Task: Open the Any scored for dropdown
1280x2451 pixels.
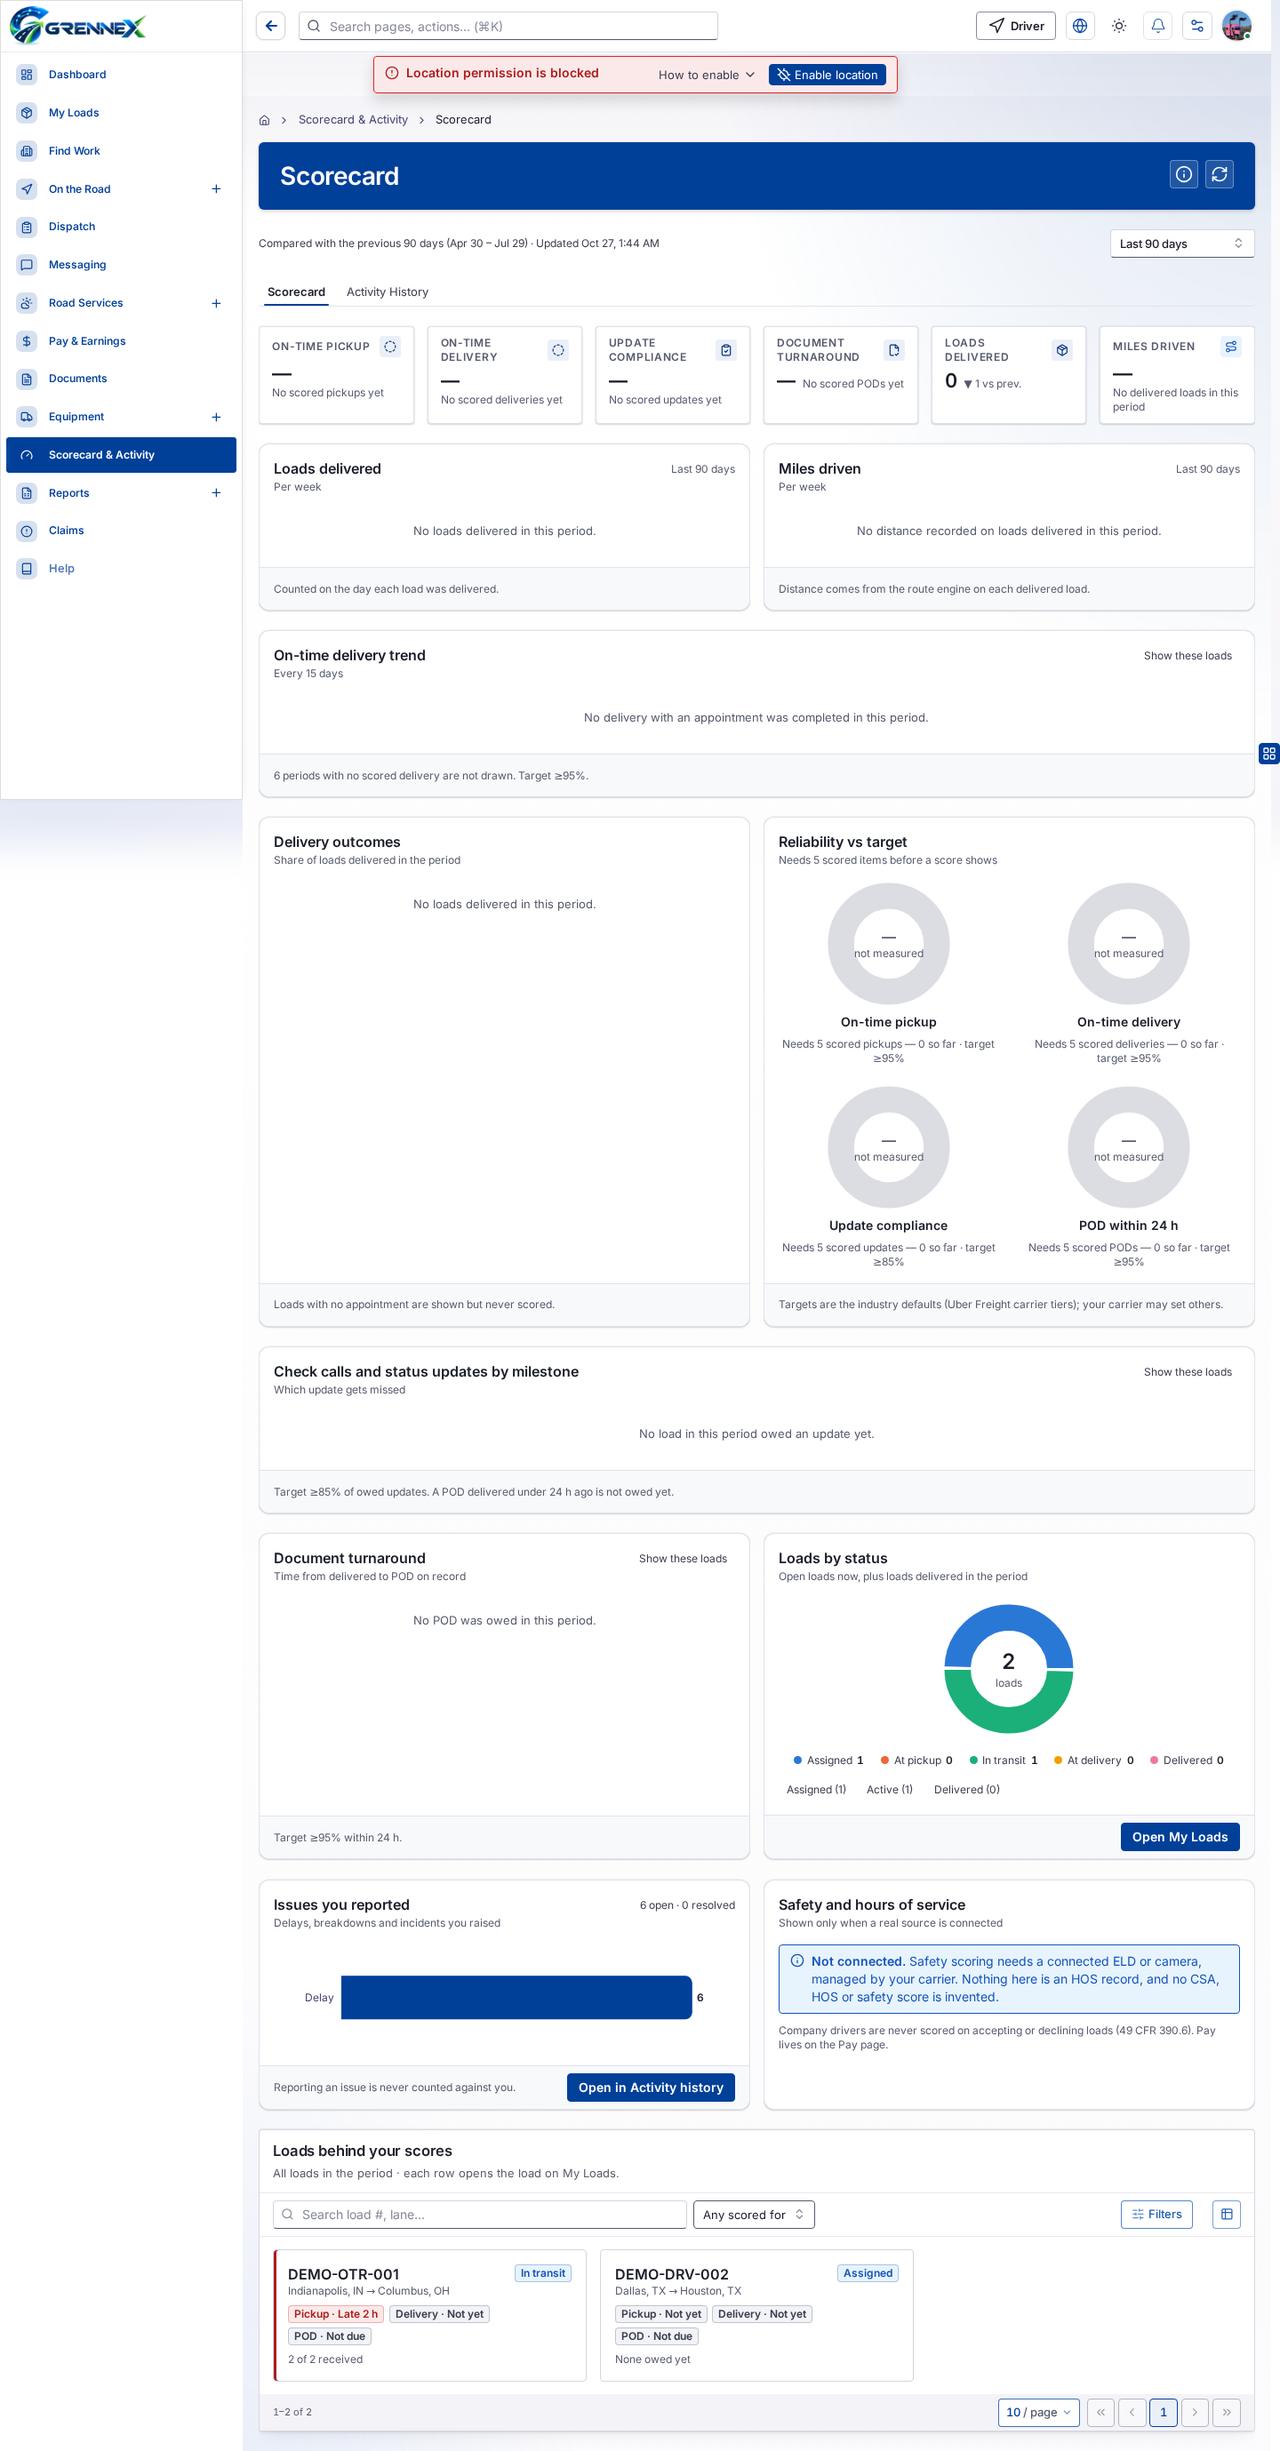Action: click(754, 2214)
